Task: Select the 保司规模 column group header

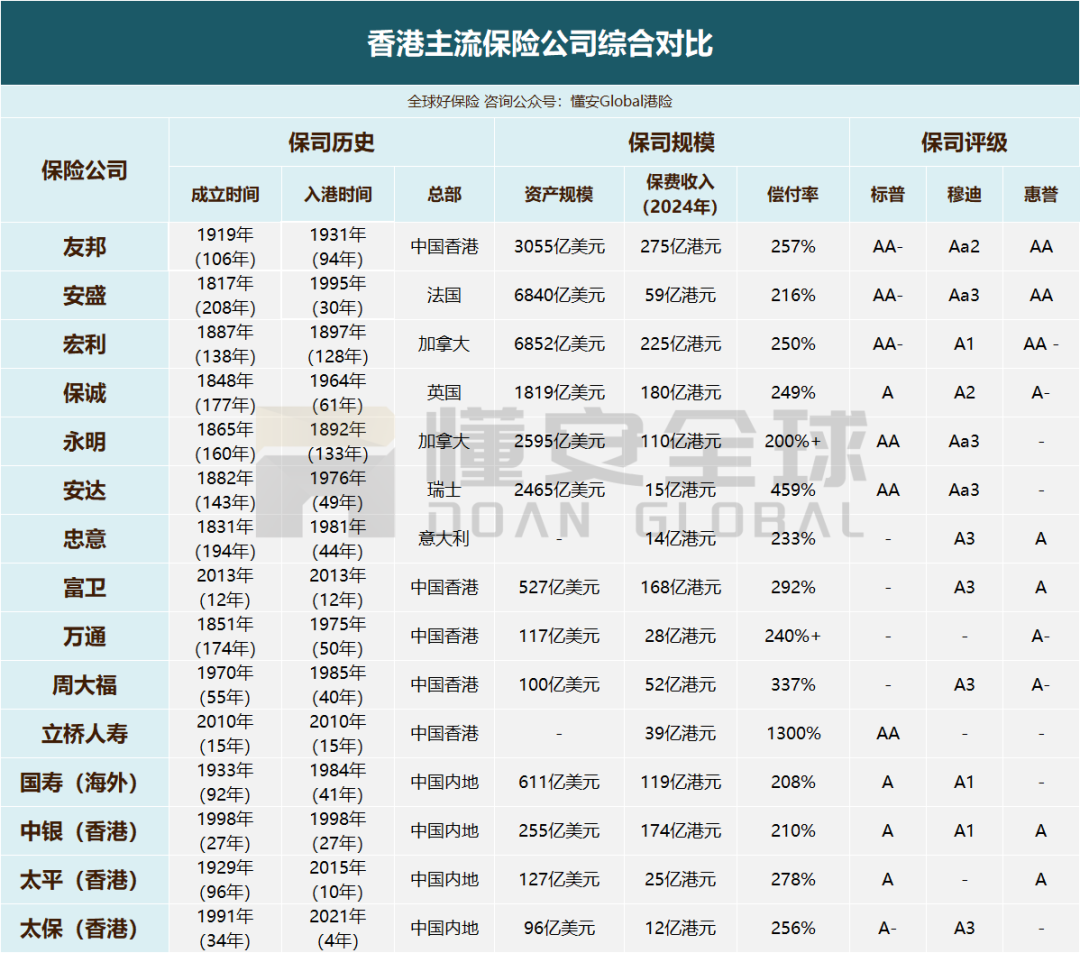Action: pyautogui.click(x=671, y=143)
